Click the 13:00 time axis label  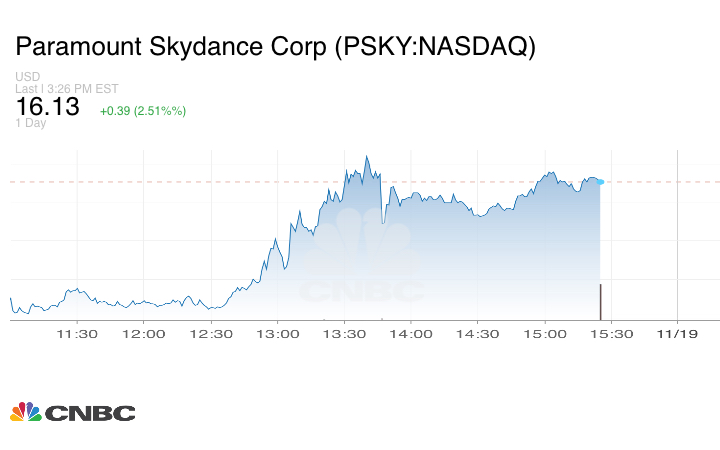pos(277,334)
